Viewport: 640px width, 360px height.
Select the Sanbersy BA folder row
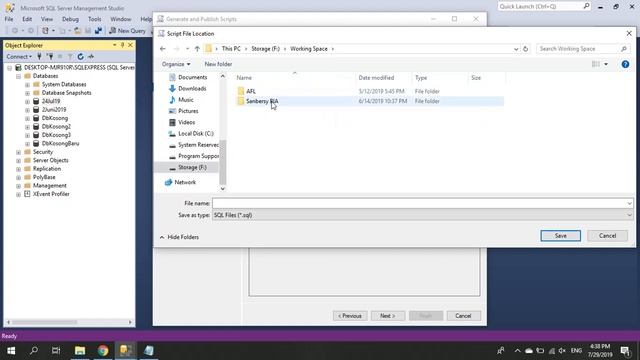369,101
